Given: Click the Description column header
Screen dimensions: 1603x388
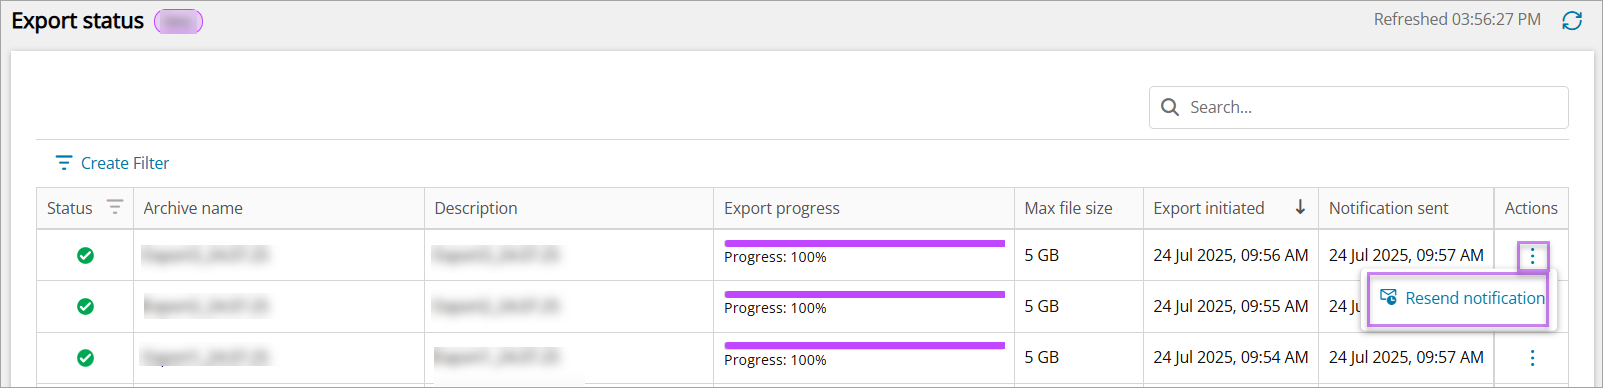Looking at the screenshot, I should click(476, 208).
